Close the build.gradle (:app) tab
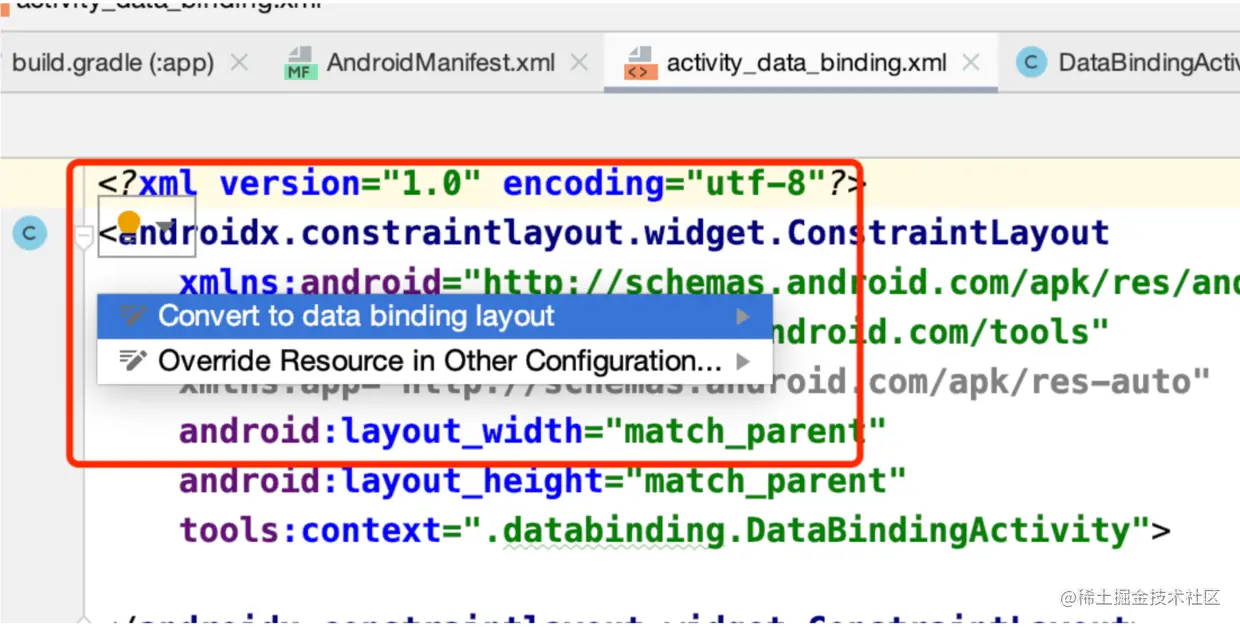 click(239, 63)
